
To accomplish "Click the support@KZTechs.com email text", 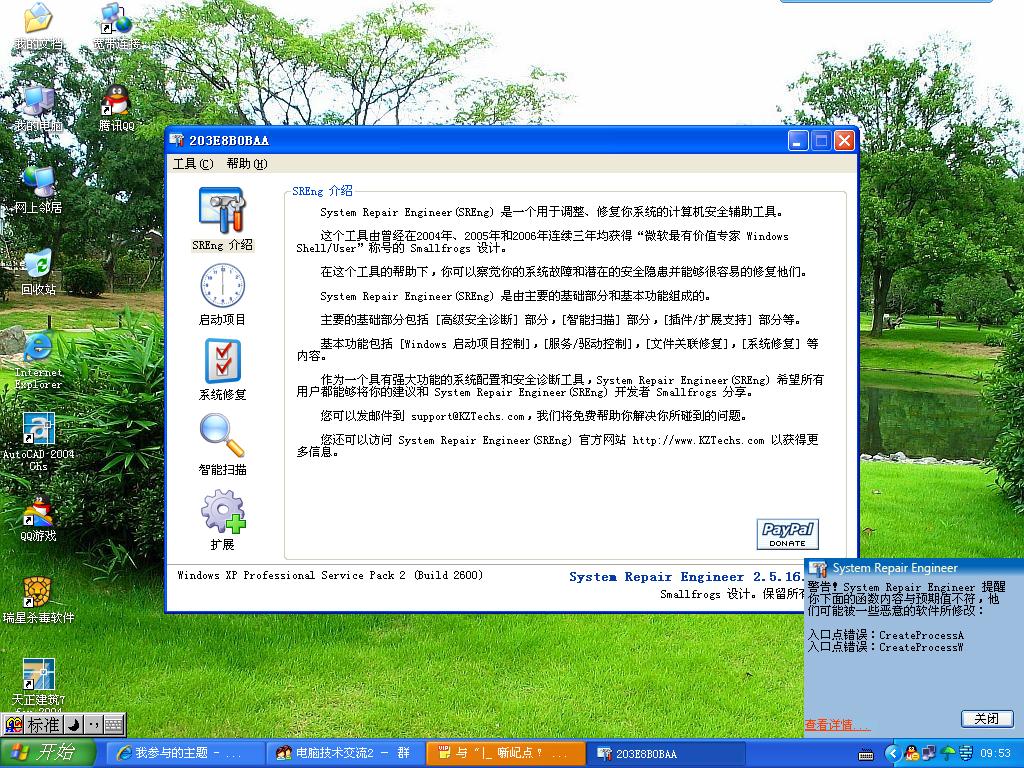I will [468, 416].
